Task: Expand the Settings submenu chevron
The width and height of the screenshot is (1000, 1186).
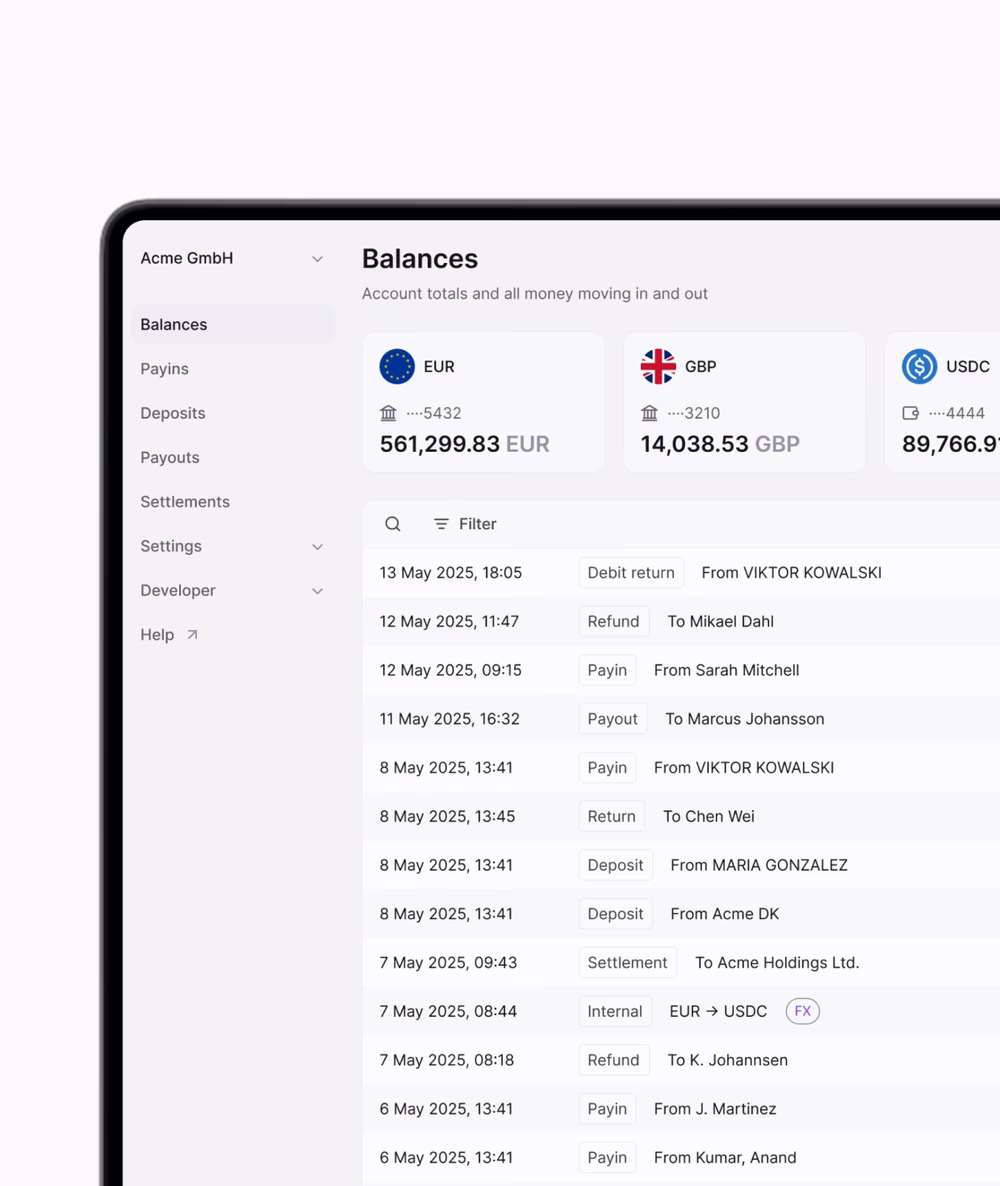Action: point(318,547)
